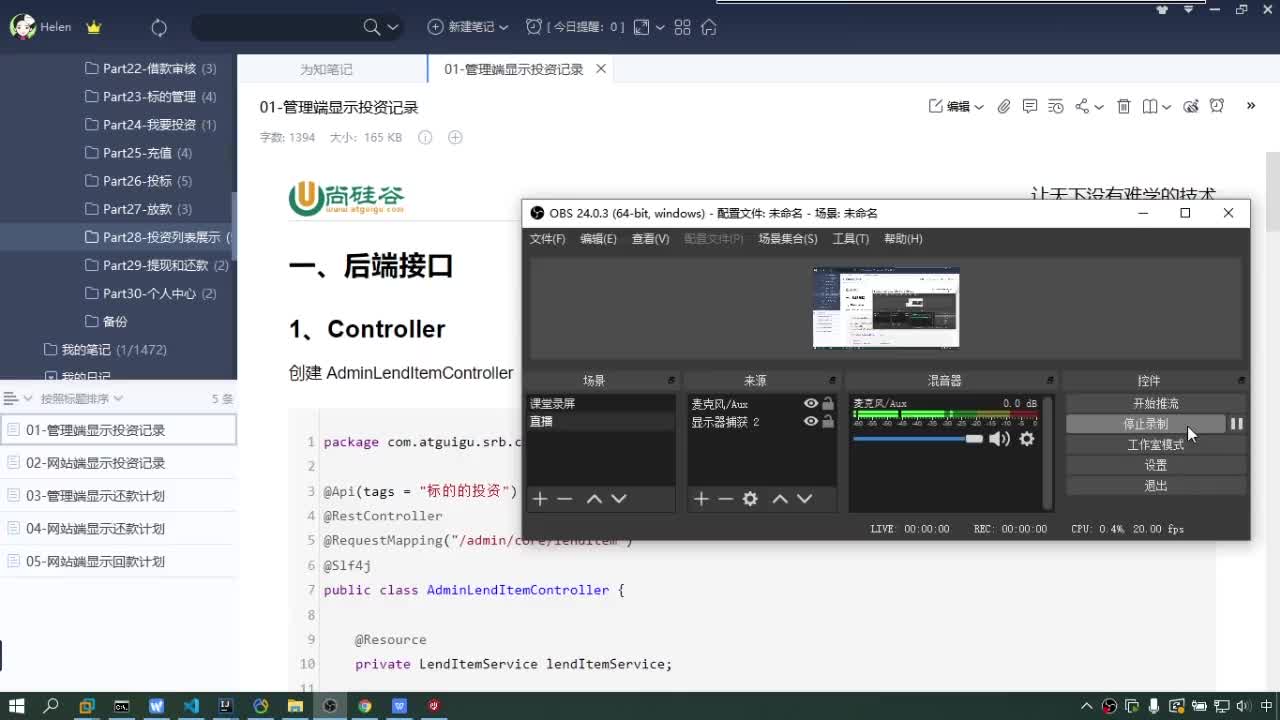Open OBS 查看(V) menu
This screenshot has width=1280, height=720.
coord(650,239)
